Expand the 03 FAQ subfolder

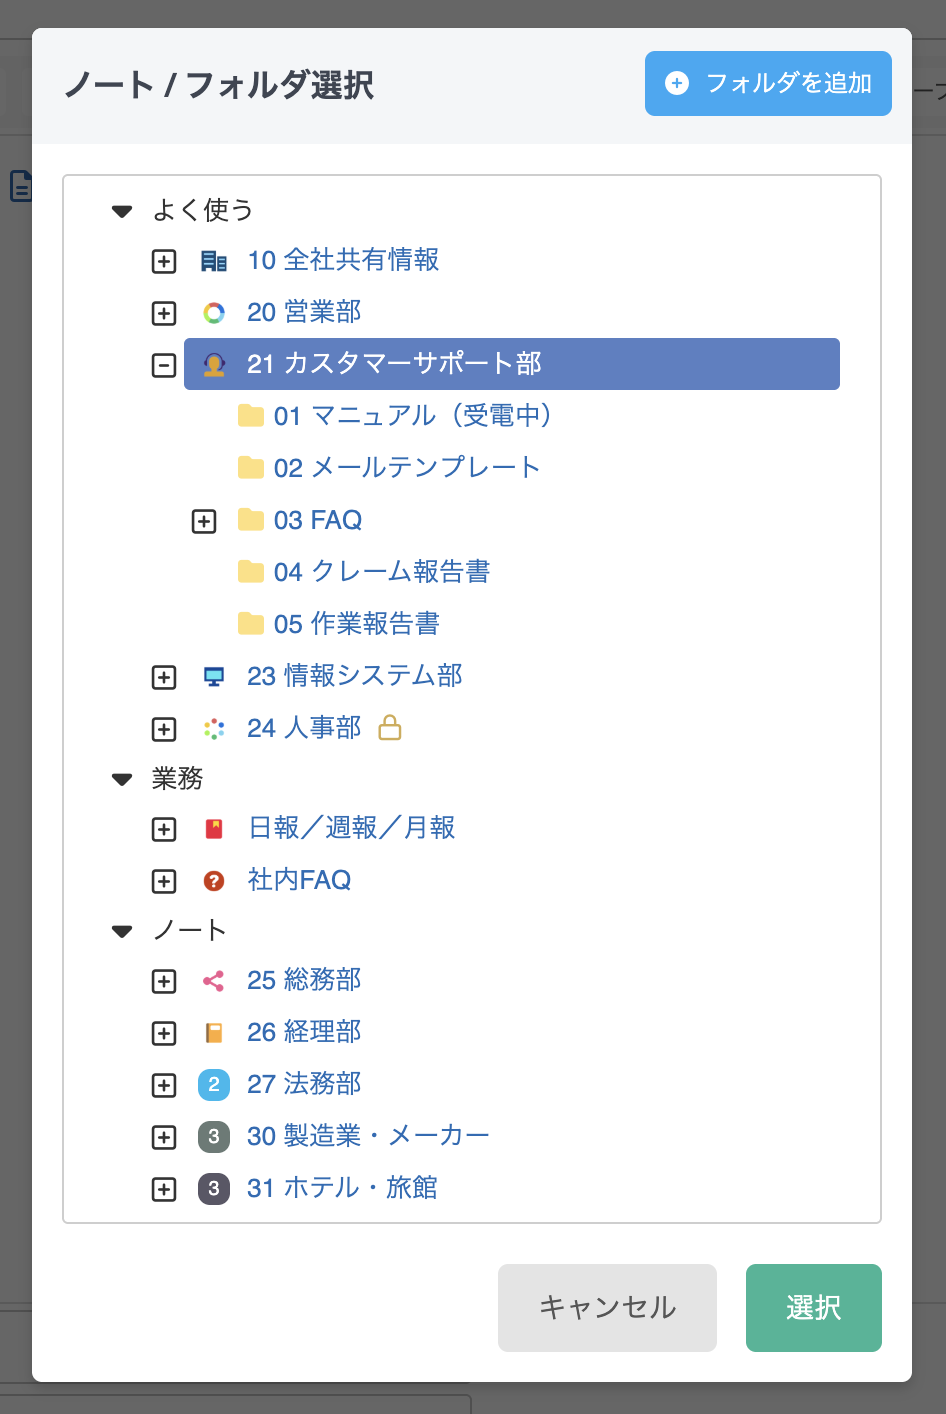[204, 521]
